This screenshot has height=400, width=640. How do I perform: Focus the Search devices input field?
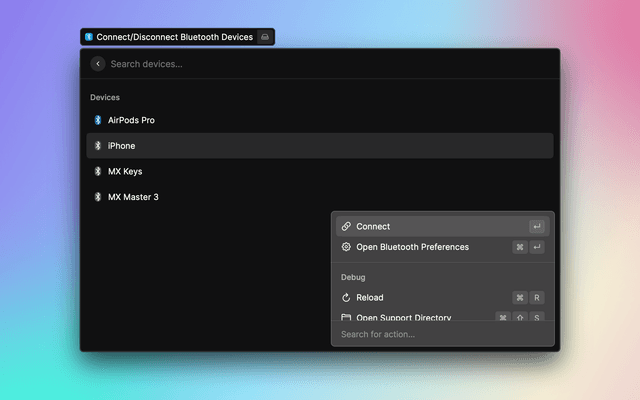300,64
